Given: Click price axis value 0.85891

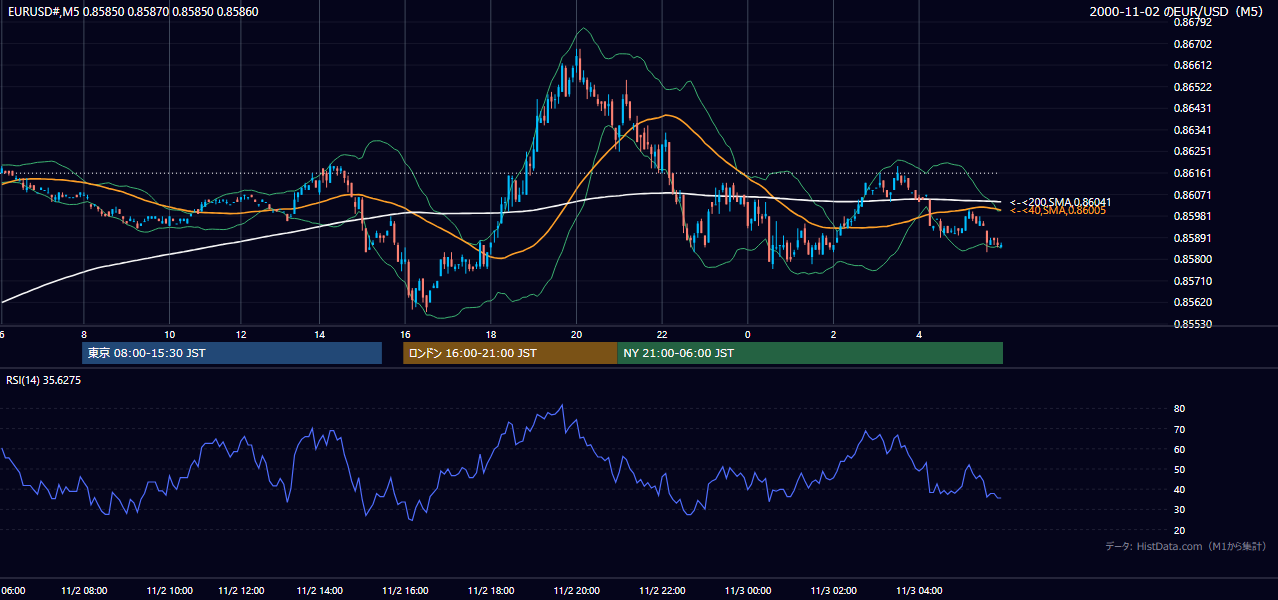Looking at the screenshot, I should point(1192,238).
